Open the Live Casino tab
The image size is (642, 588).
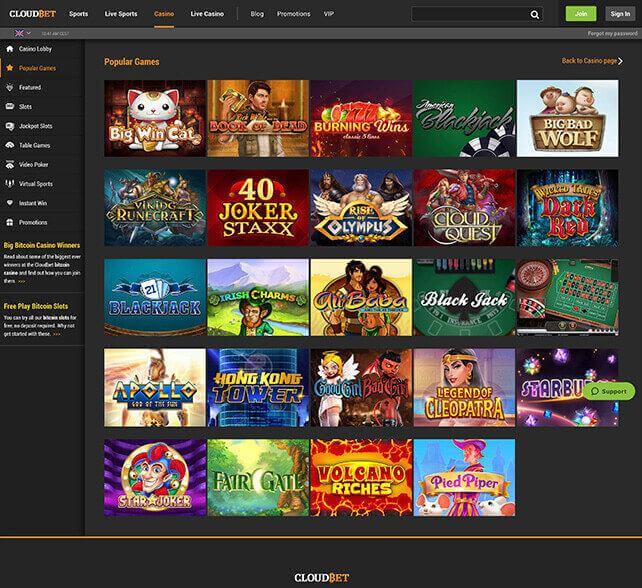click(207, 14)
